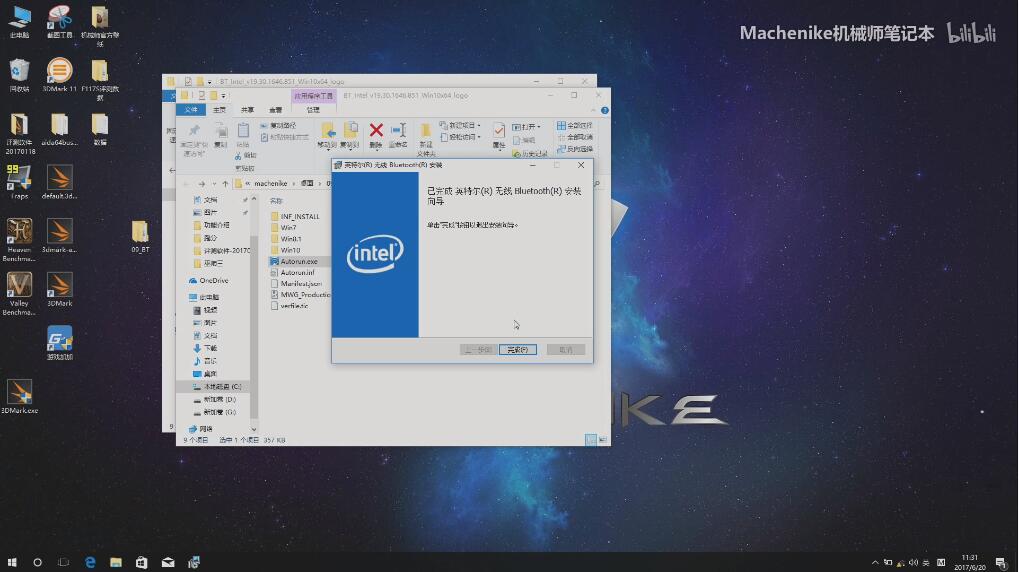Open the Recycle Bin desktop icon
1019x572 pixels.
click(19, 75)
